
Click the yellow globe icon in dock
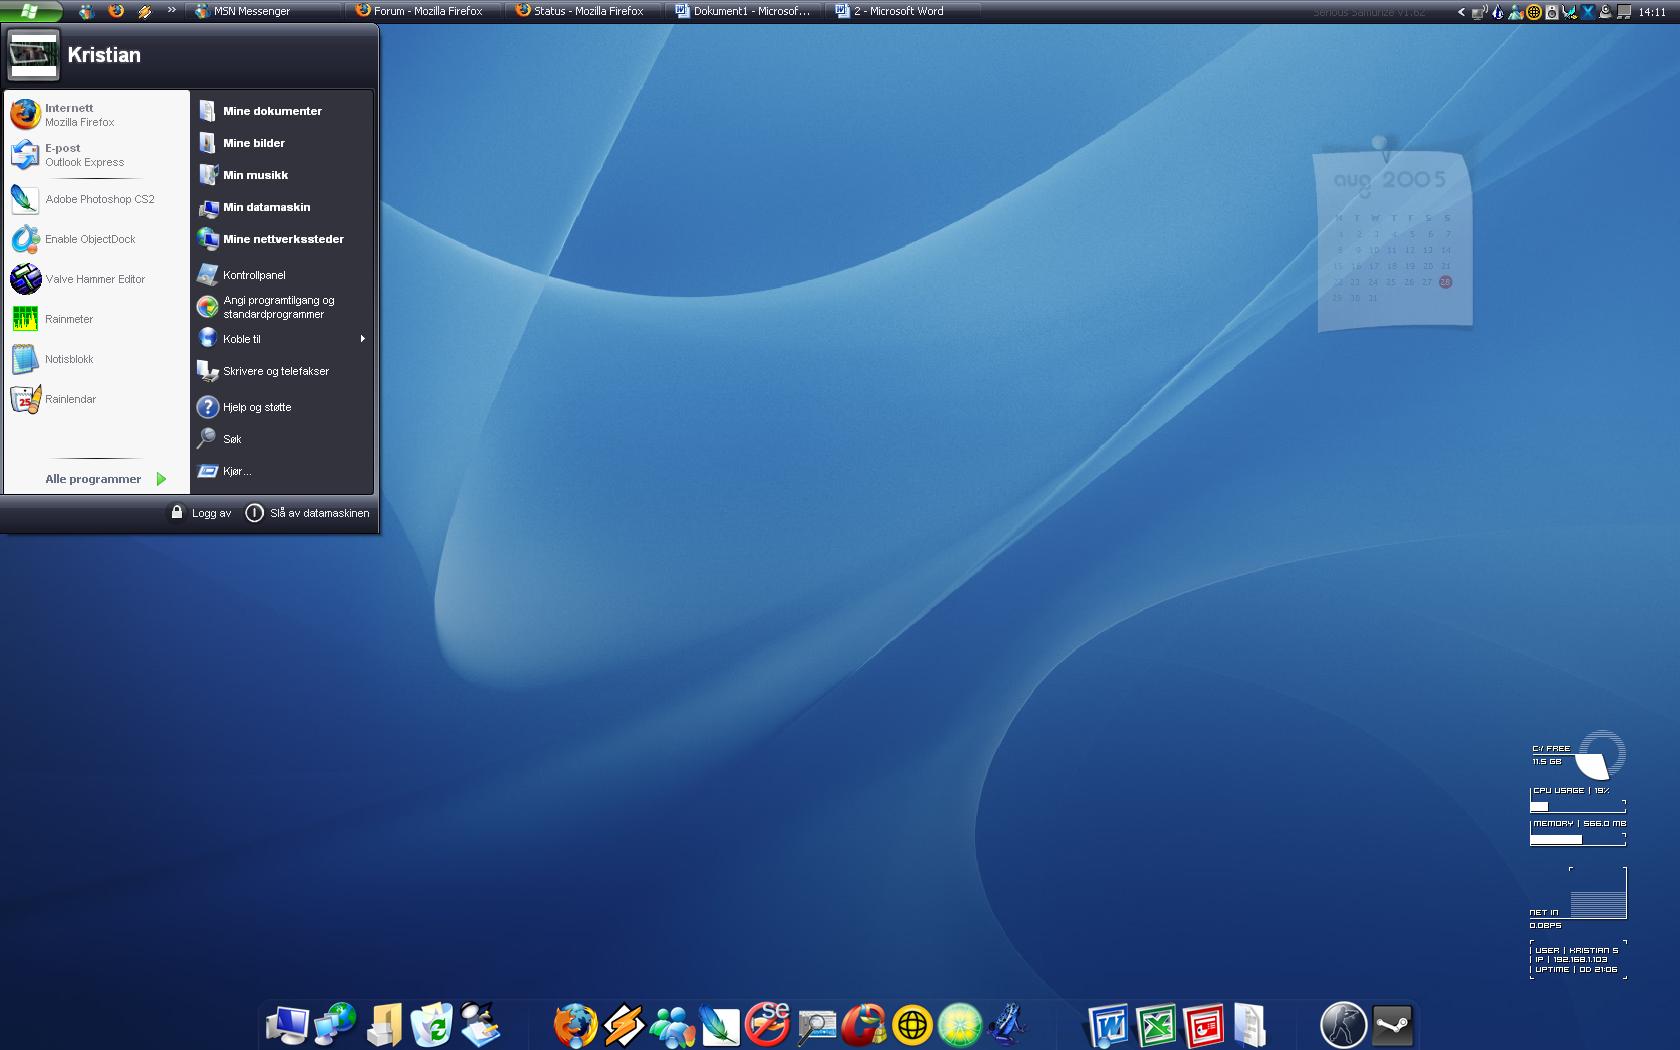[x=912, y=1025]
